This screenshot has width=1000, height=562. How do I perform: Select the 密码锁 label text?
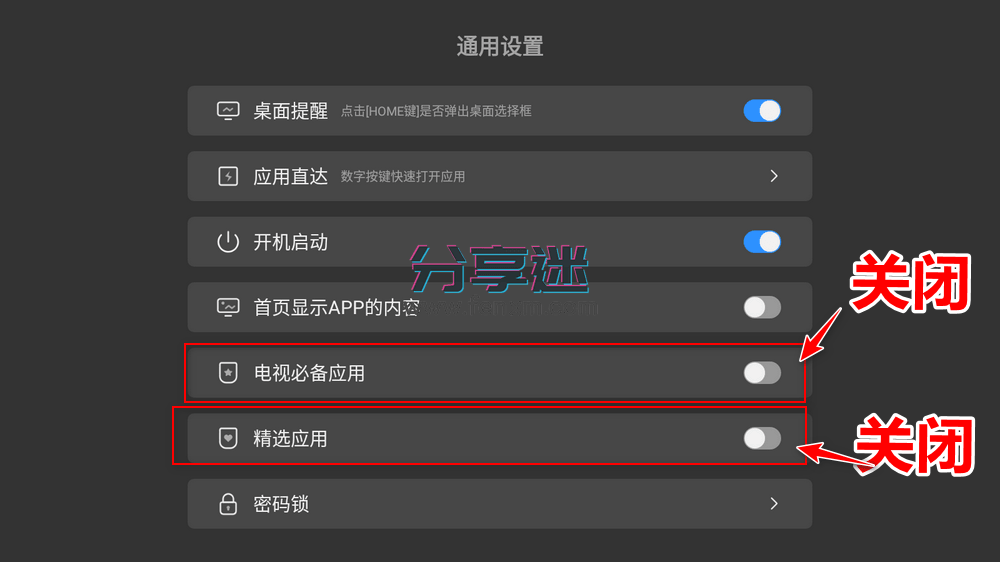281,504
